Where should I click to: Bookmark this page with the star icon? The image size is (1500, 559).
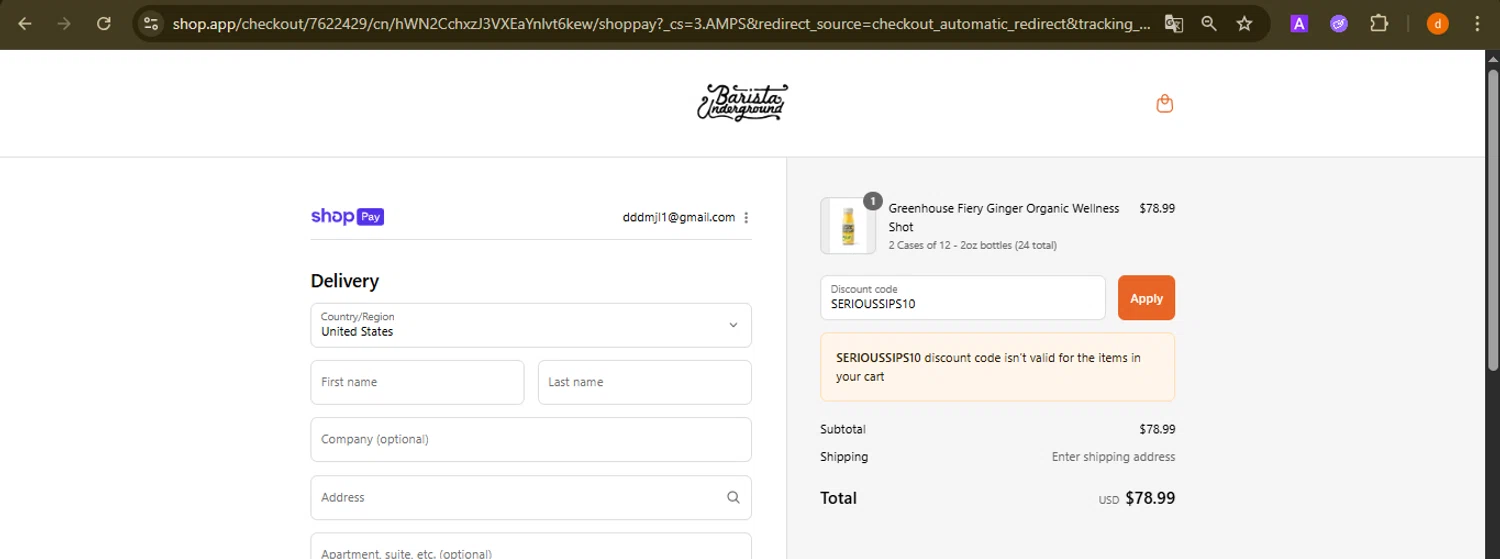(1244, 23)
